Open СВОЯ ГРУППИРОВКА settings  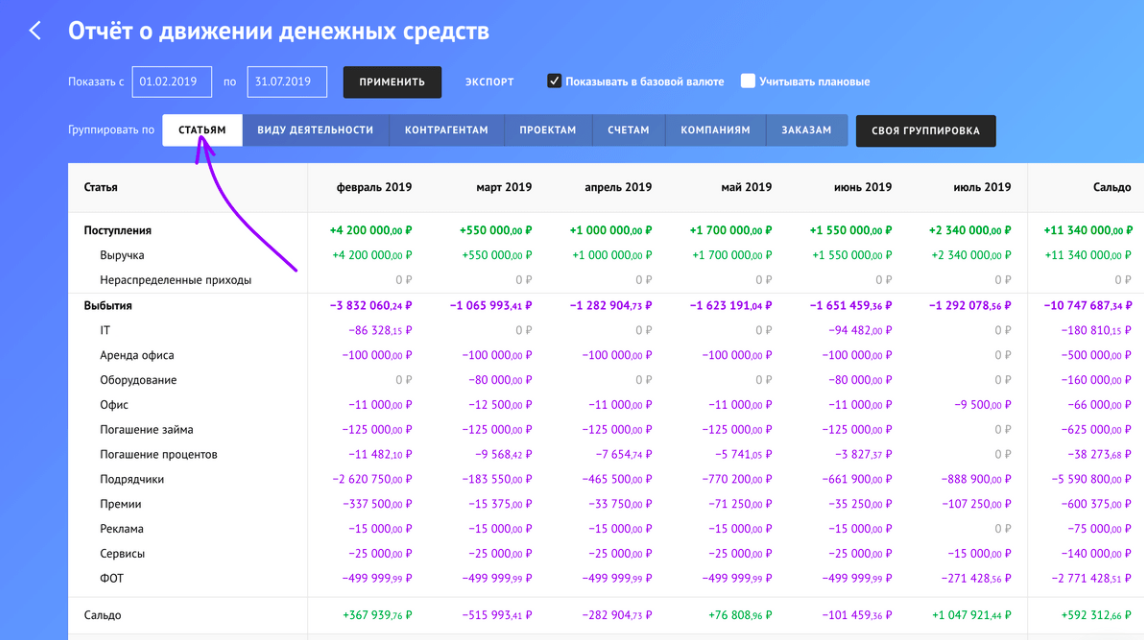click(925, 130)
